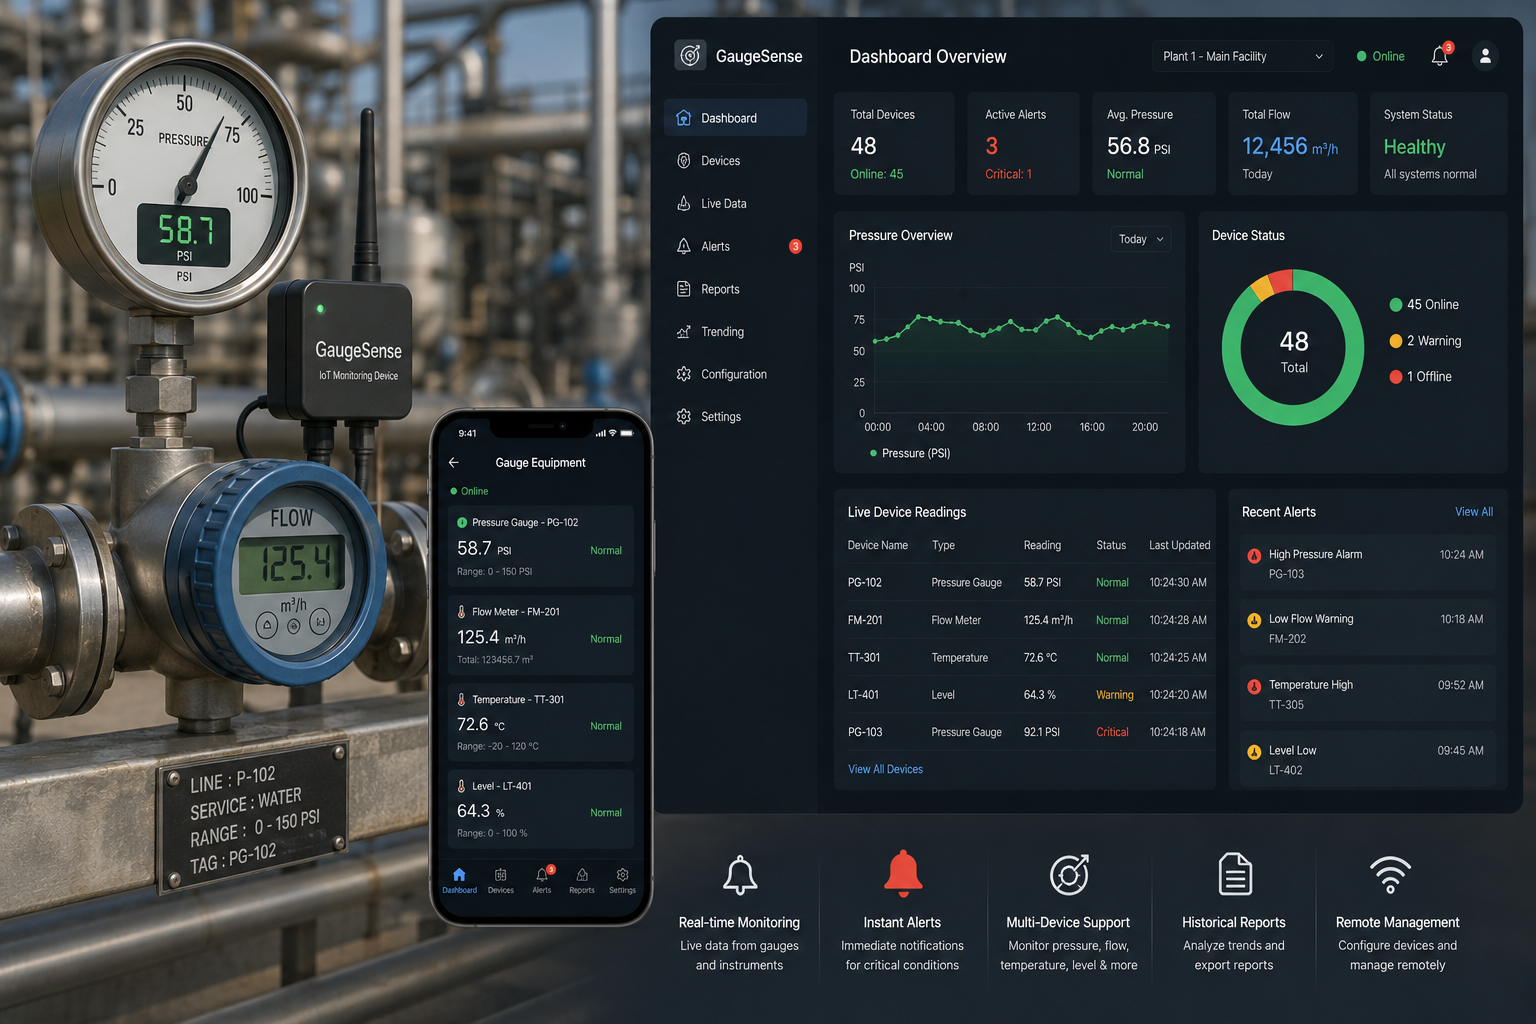Toggle the Pressure (PSI) chart legend
The width and height of the screenshot is (1536, 1024).
coord(910,453)
